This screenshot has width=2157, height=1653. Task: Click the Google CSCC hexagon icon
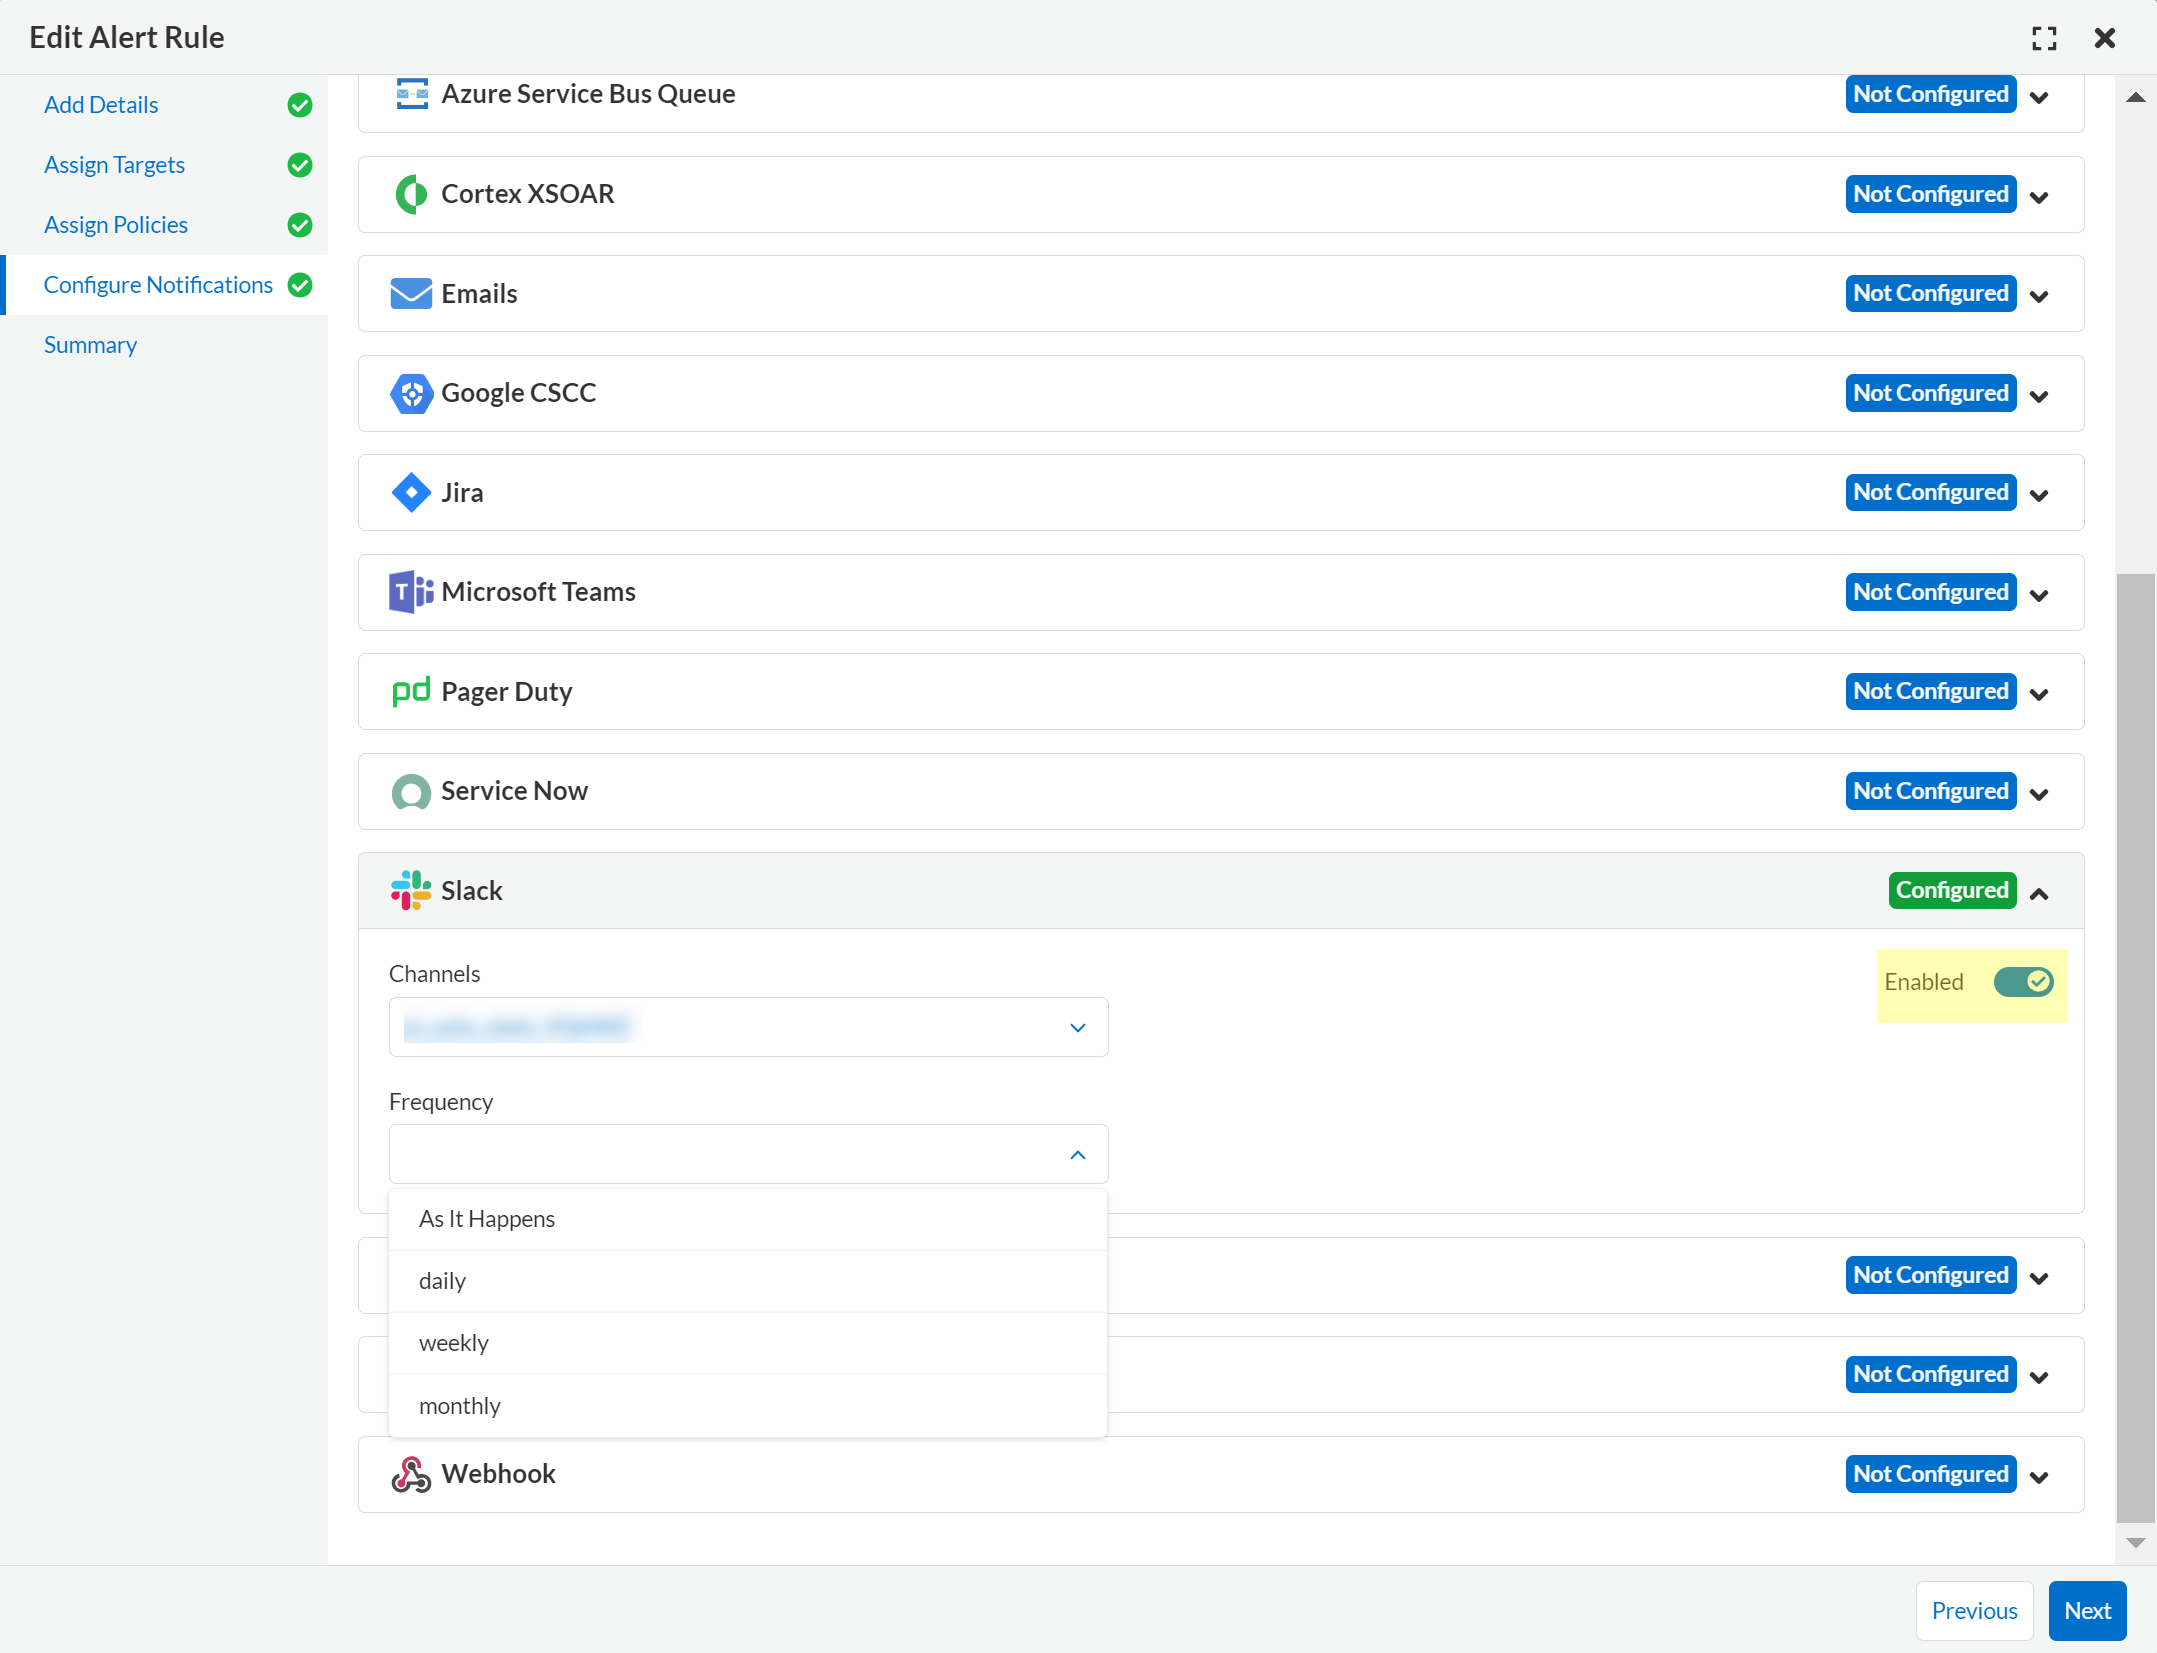point(411,393)
